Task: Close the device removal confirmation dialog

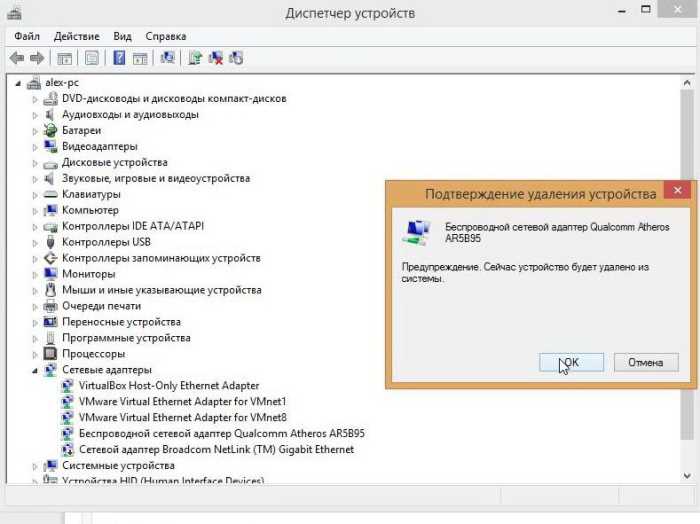Action: pyautogui.click(x=679, y=191)
